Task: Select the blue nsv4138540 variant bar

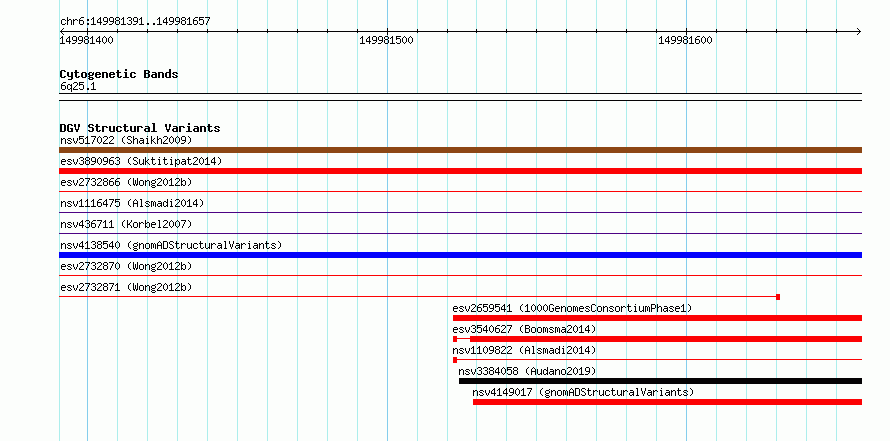Action: point(460,255)
